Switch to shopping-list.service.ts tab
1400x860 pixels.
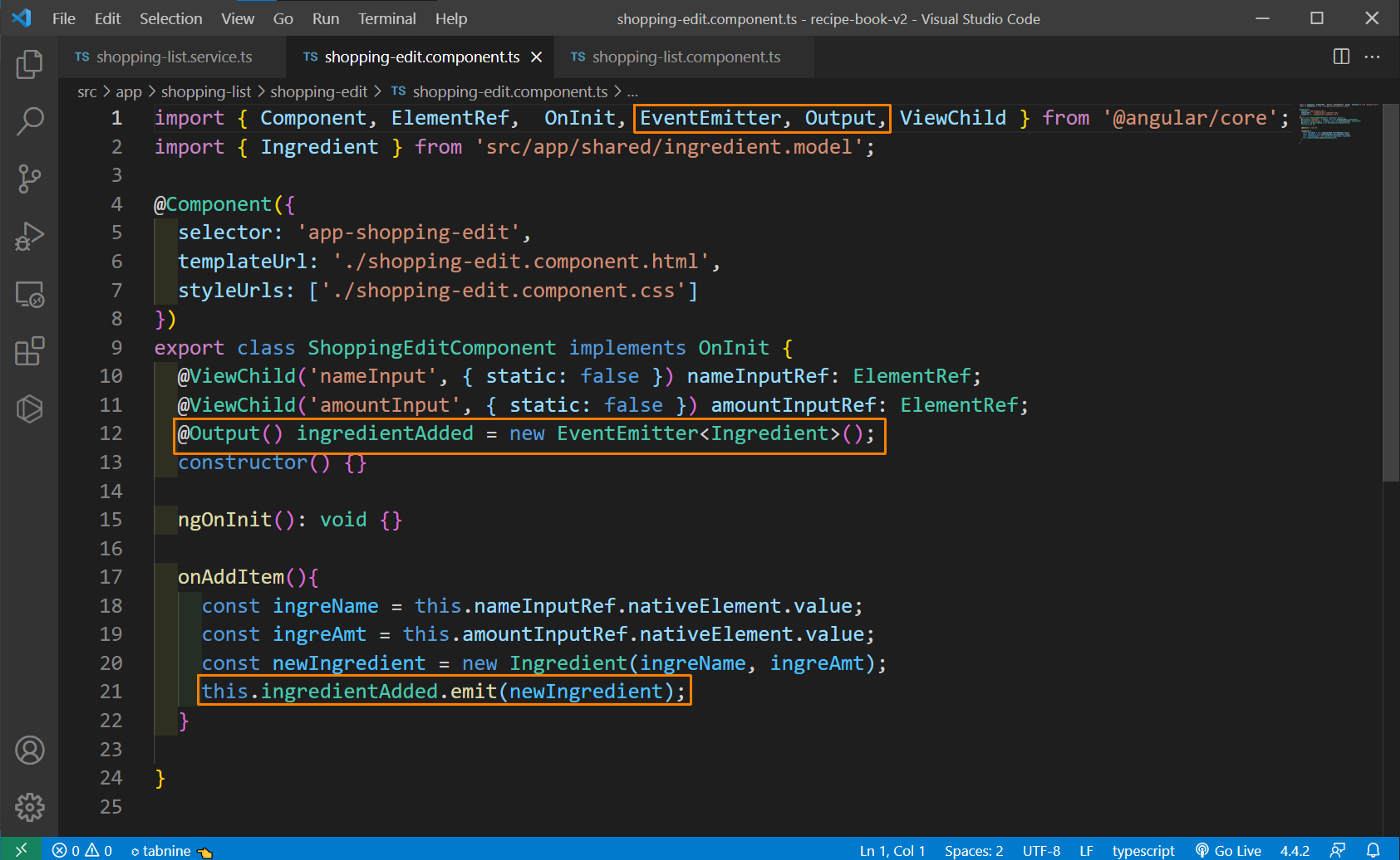click(x=172, y=58)
